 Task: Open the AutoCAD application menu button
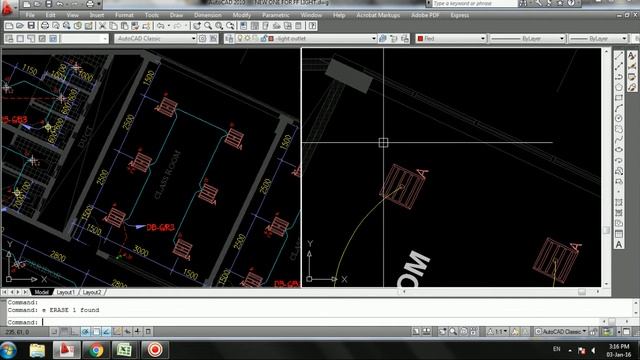pos(7,8)
